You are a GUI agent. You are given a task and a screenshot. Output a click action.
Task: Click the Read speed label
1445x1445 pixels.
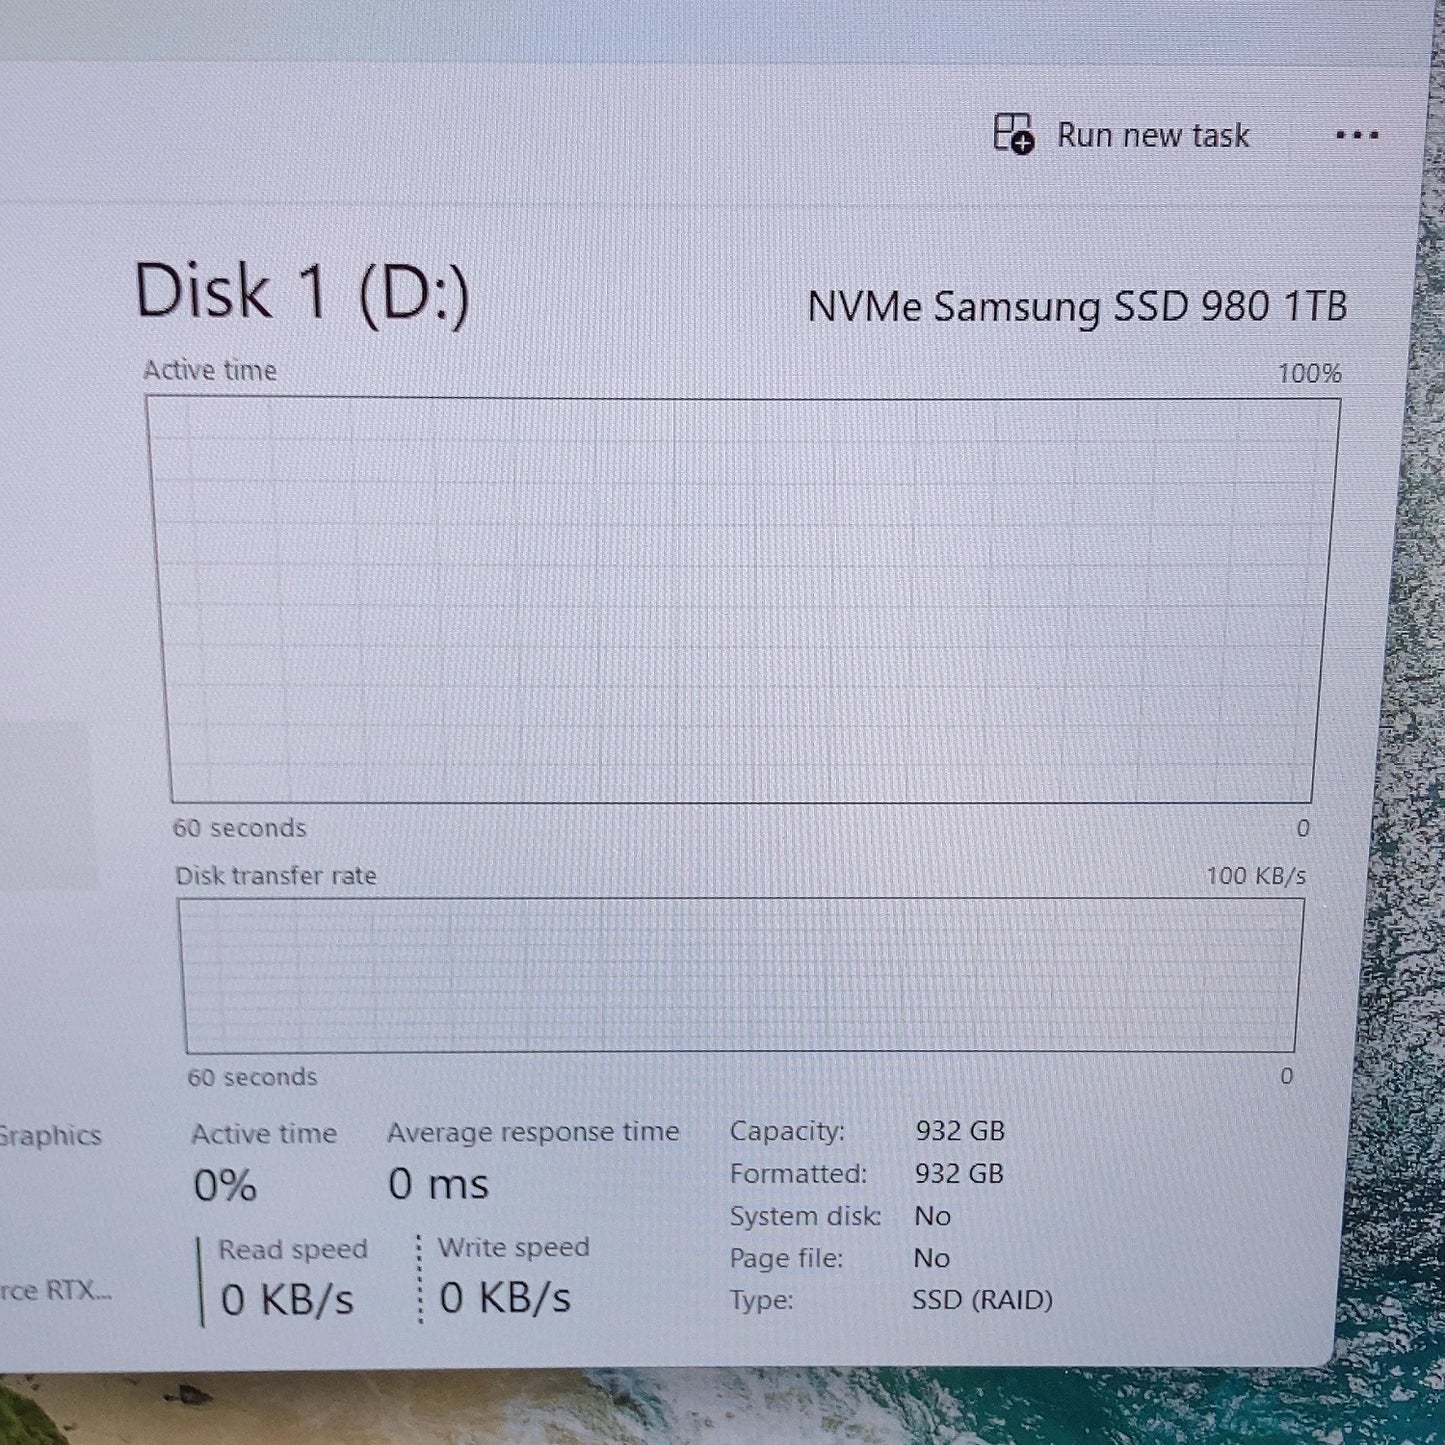(x=293, y=1249)
